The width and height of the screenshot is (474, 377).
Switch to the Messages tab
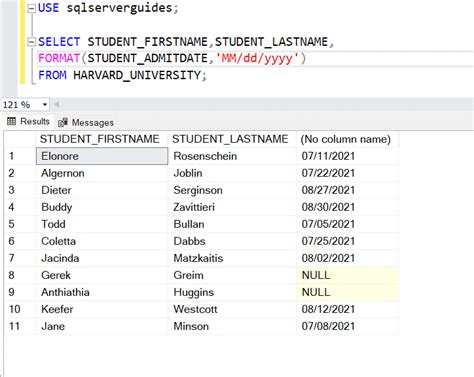point(86,122)
